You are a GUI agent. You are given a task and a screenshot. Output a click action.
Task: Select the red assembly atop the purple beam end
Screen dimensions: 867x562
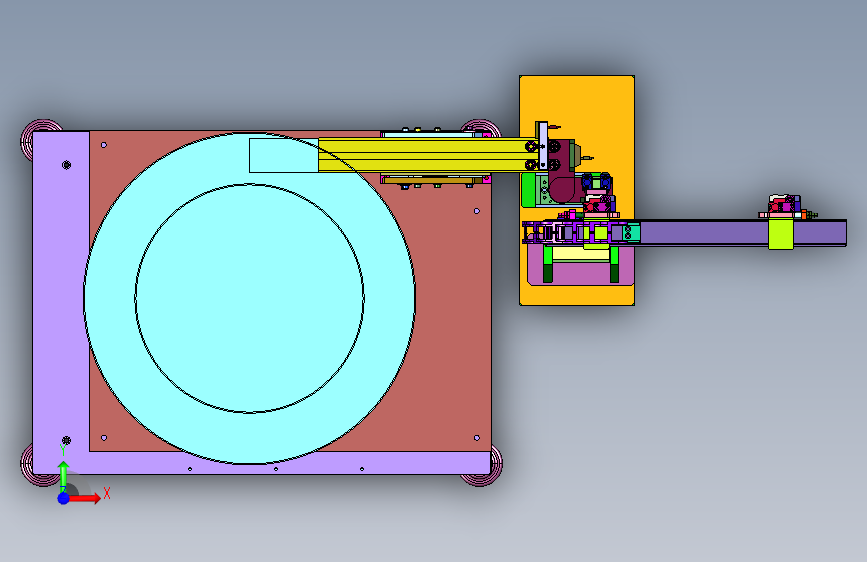click(784, 206)
